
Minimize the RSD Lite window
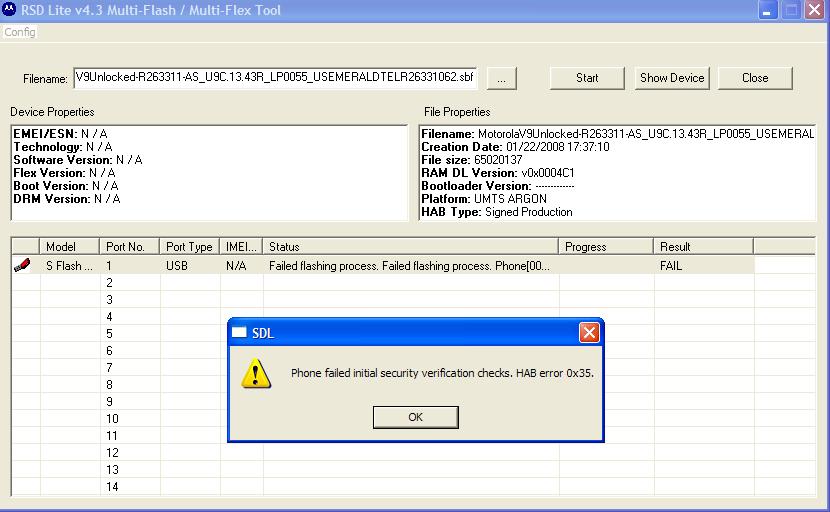767,10
